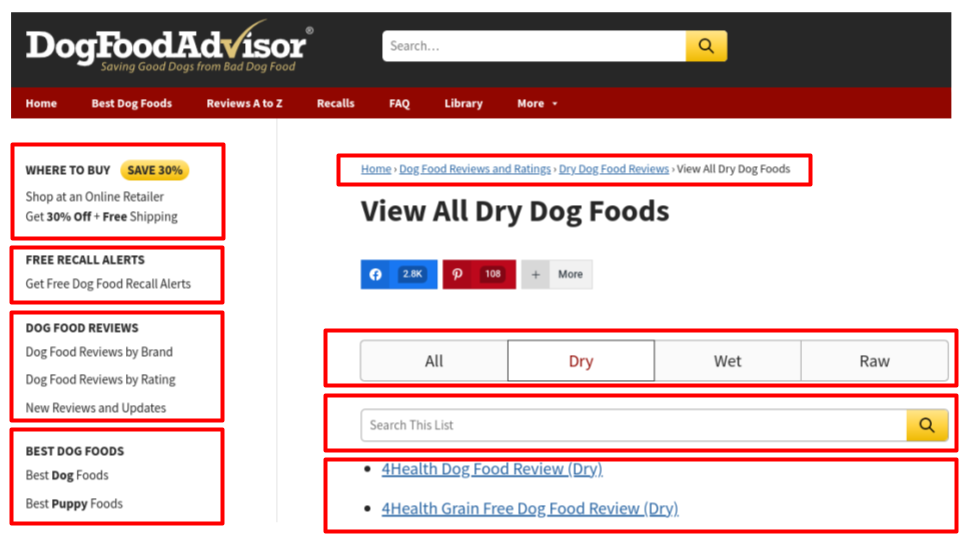960x540 pixels.
Task: Open Dog Food Reviews by Brand
Action: [99, 352]
